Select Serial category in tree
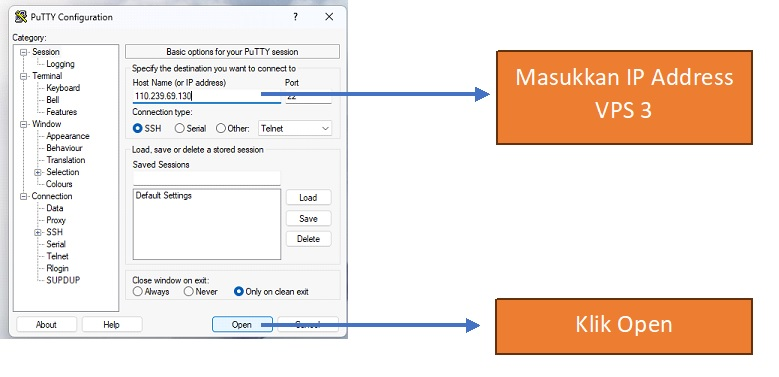 click(x=56, y=244)
